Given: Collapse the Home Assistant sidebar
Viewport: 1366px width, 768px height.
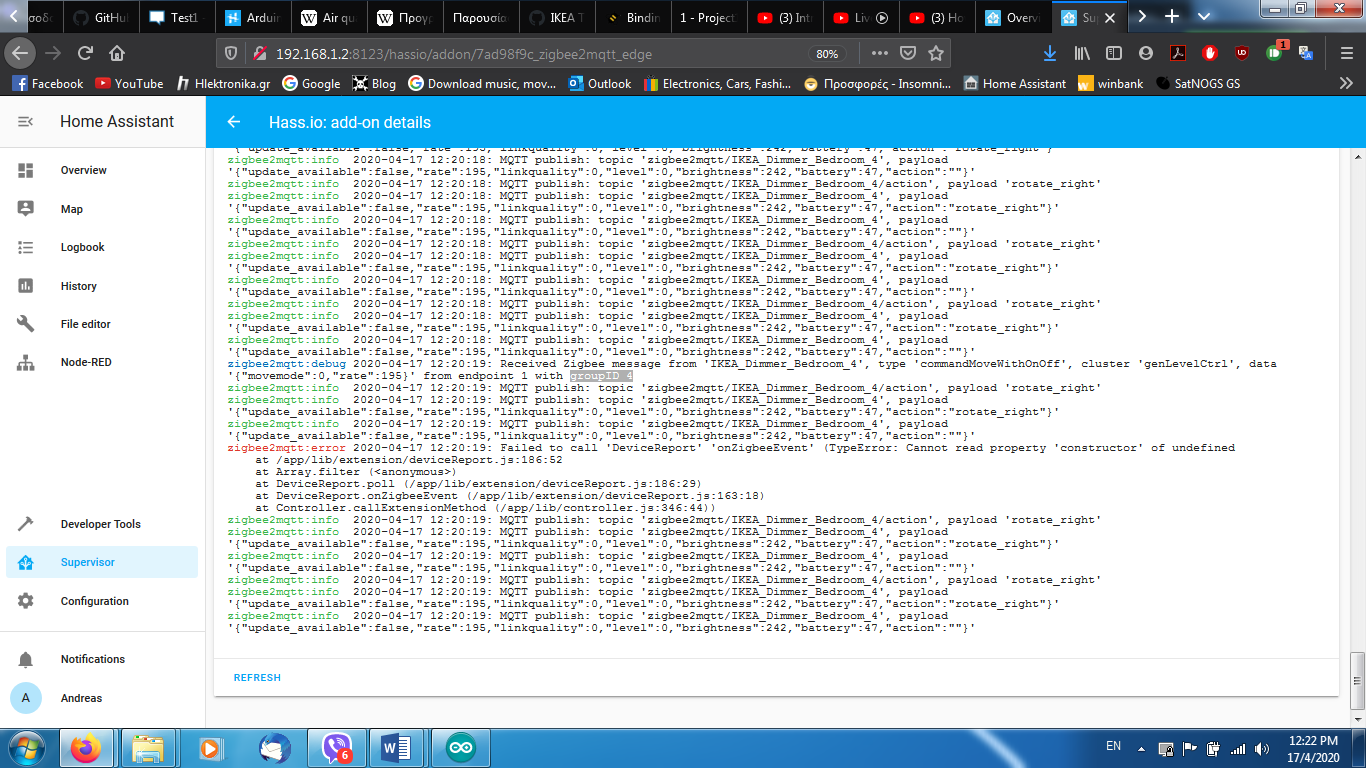Looking at the screenshot, I should [24, 121].
